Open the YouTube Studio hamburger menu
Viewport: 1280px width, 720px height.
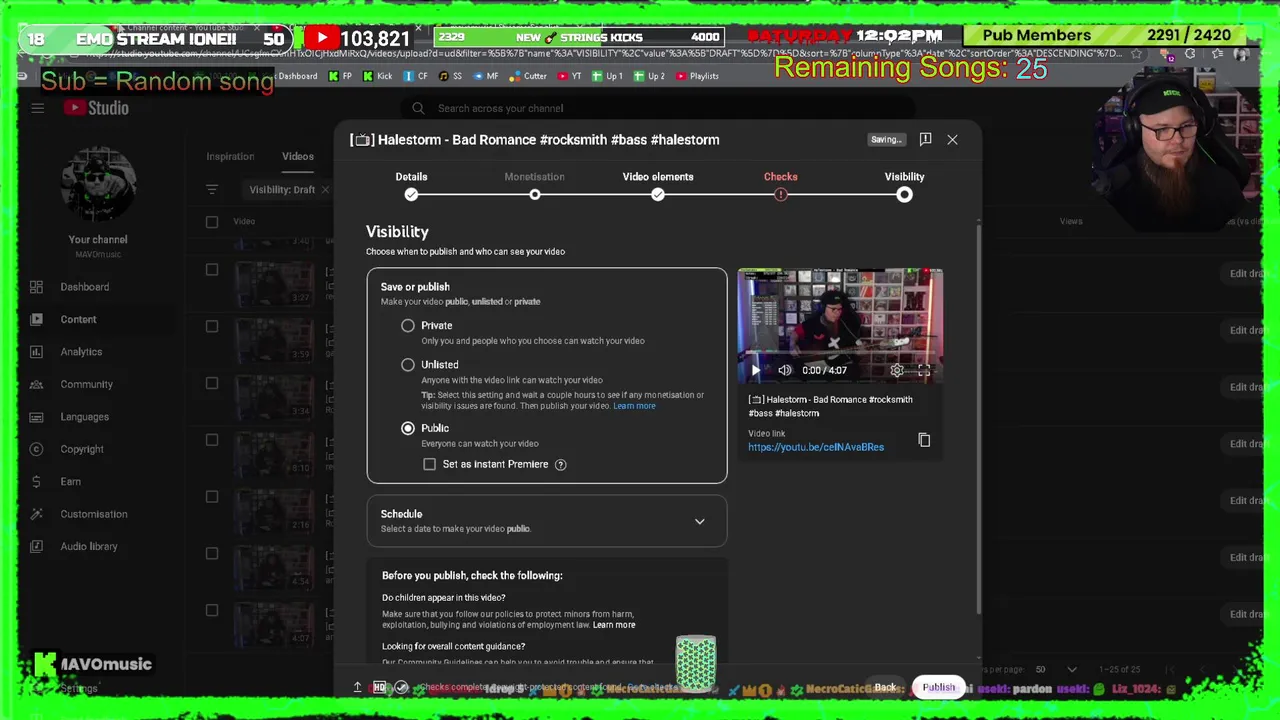tap(37, 108)
